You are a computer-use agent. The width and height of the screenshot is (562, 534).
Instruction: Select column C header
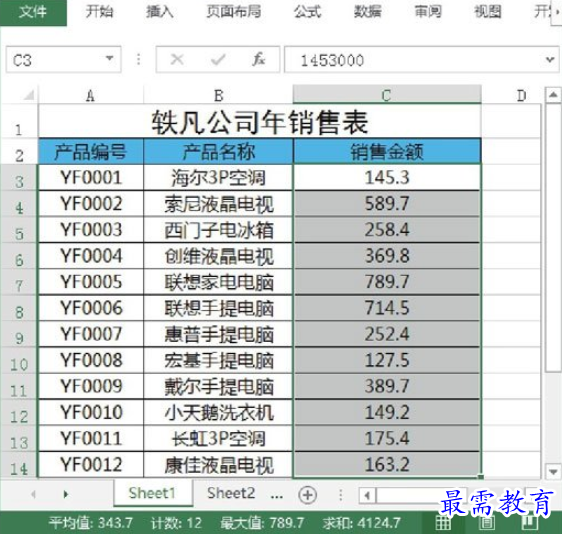tap(387, 95)
